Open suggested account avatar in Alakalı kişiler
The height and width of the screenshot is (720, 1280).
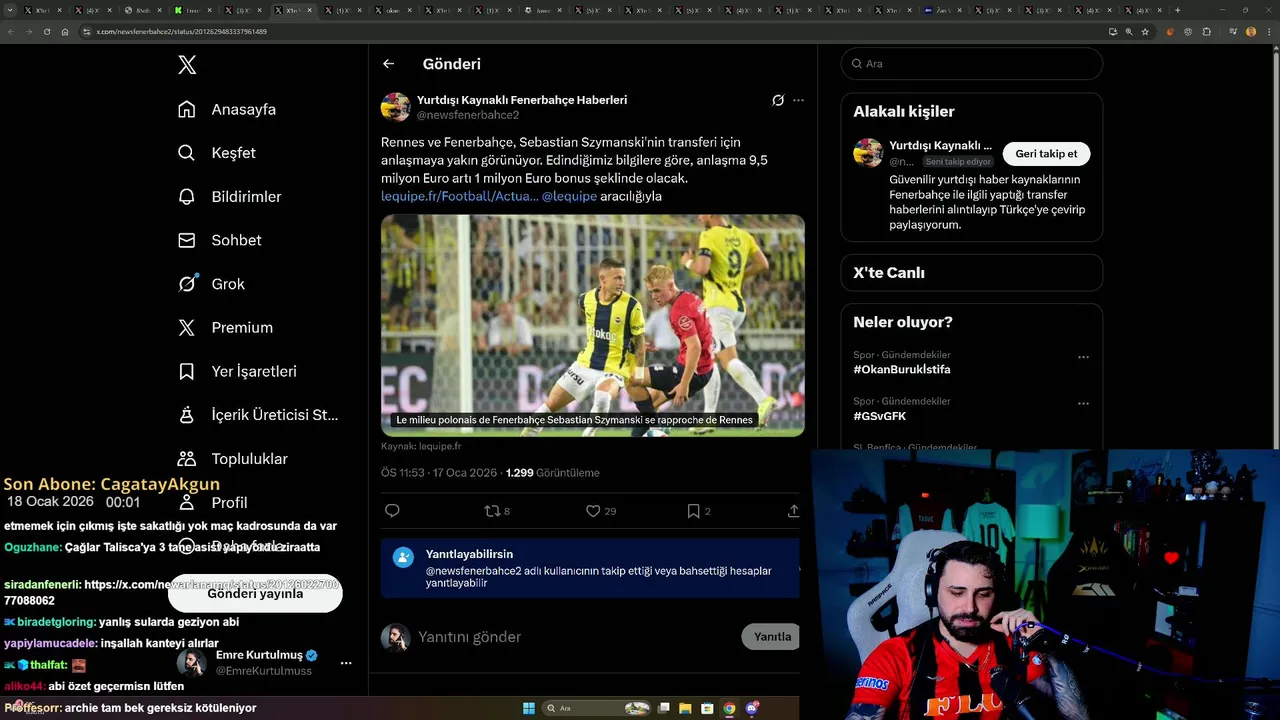[x=867, y=153]
